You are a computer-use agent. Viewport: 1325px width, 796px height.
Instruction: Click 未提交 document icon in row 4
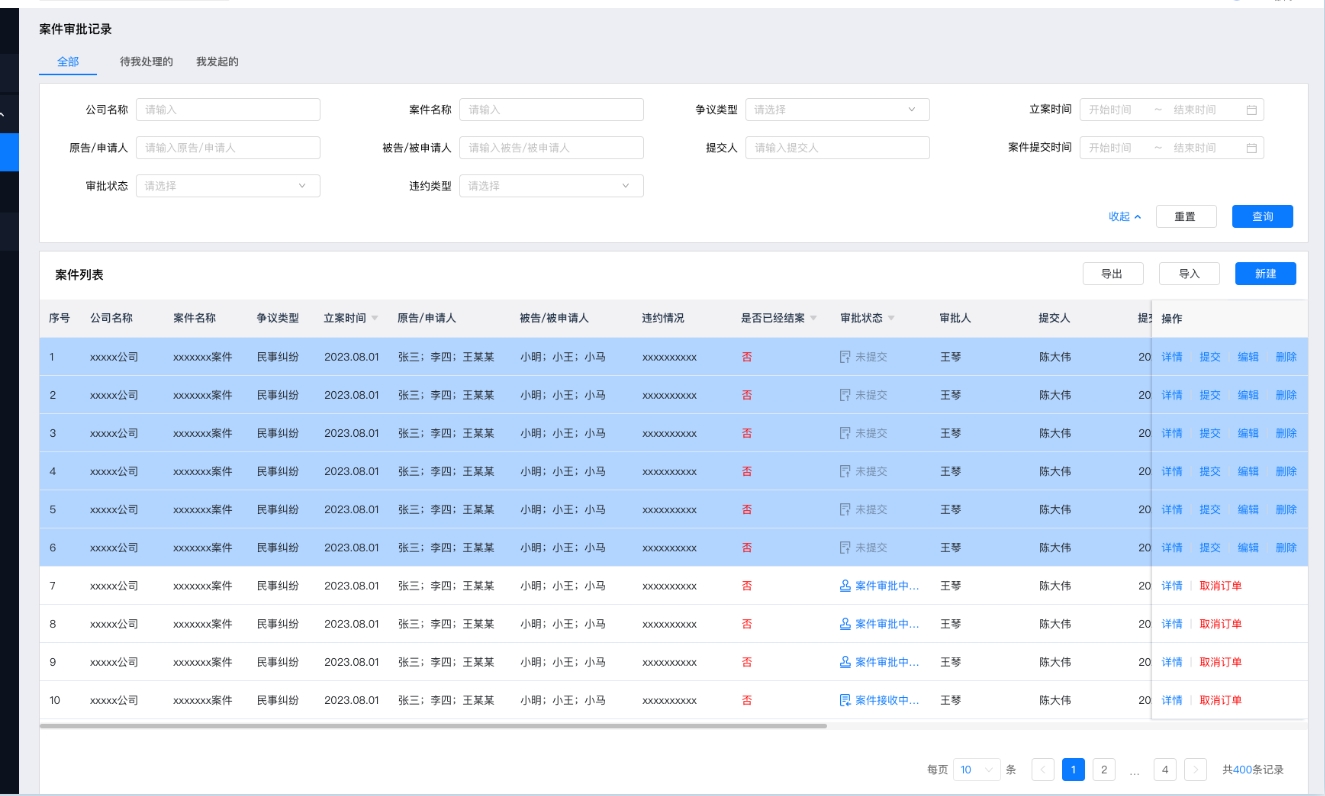point(845,471)
